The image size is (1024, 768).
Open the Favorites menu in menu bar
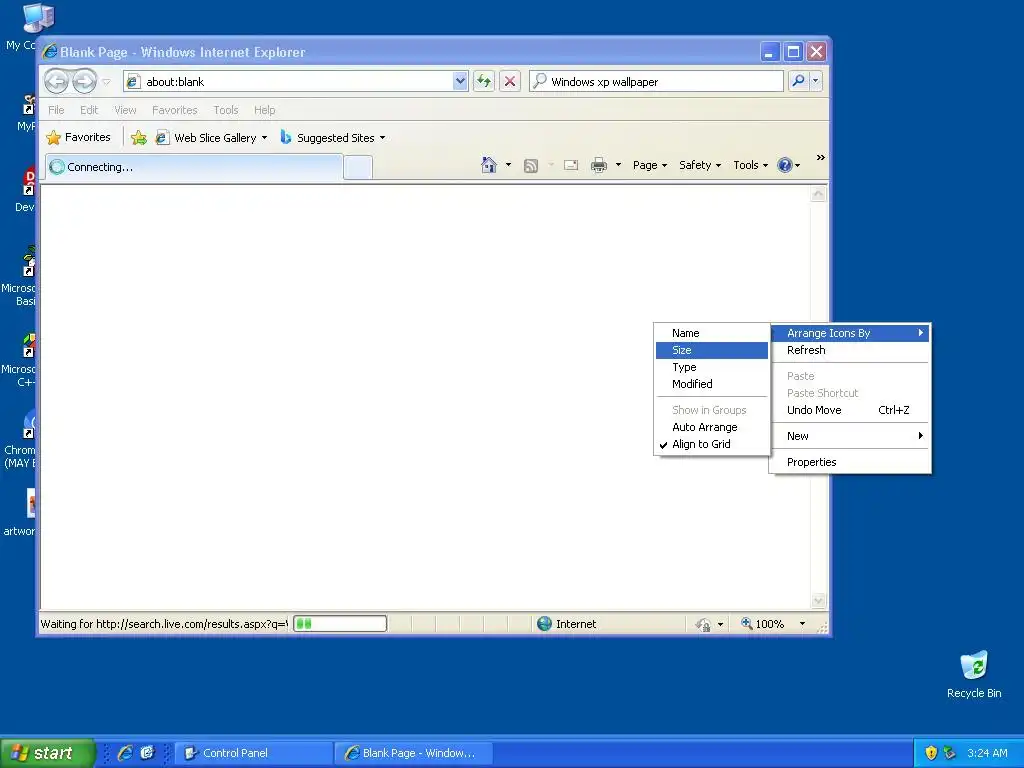pos(174,110)
